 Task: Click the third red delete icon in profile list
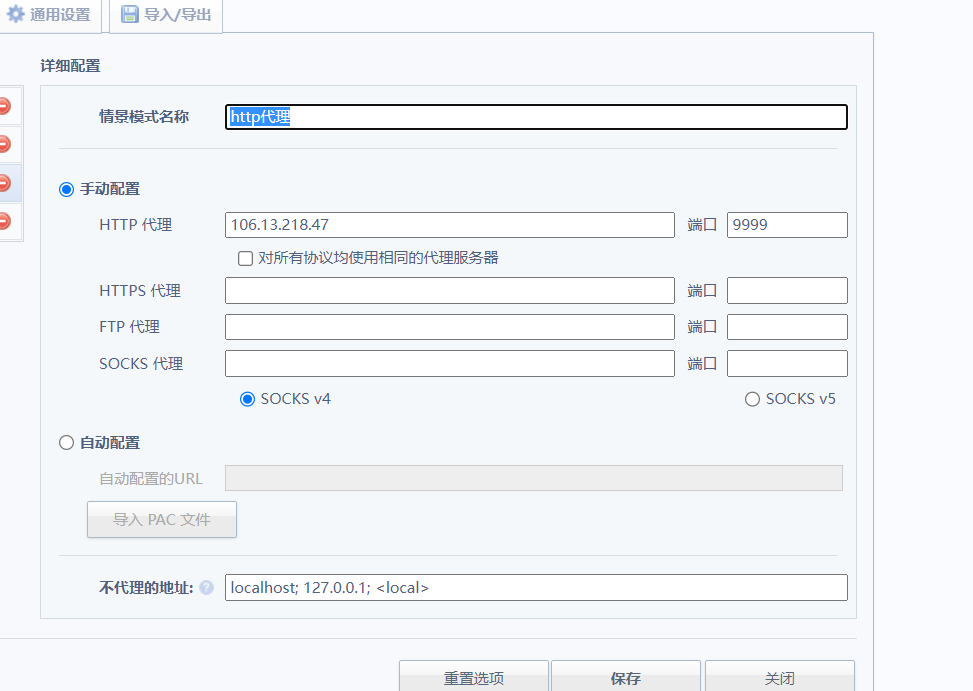[4, 183]
